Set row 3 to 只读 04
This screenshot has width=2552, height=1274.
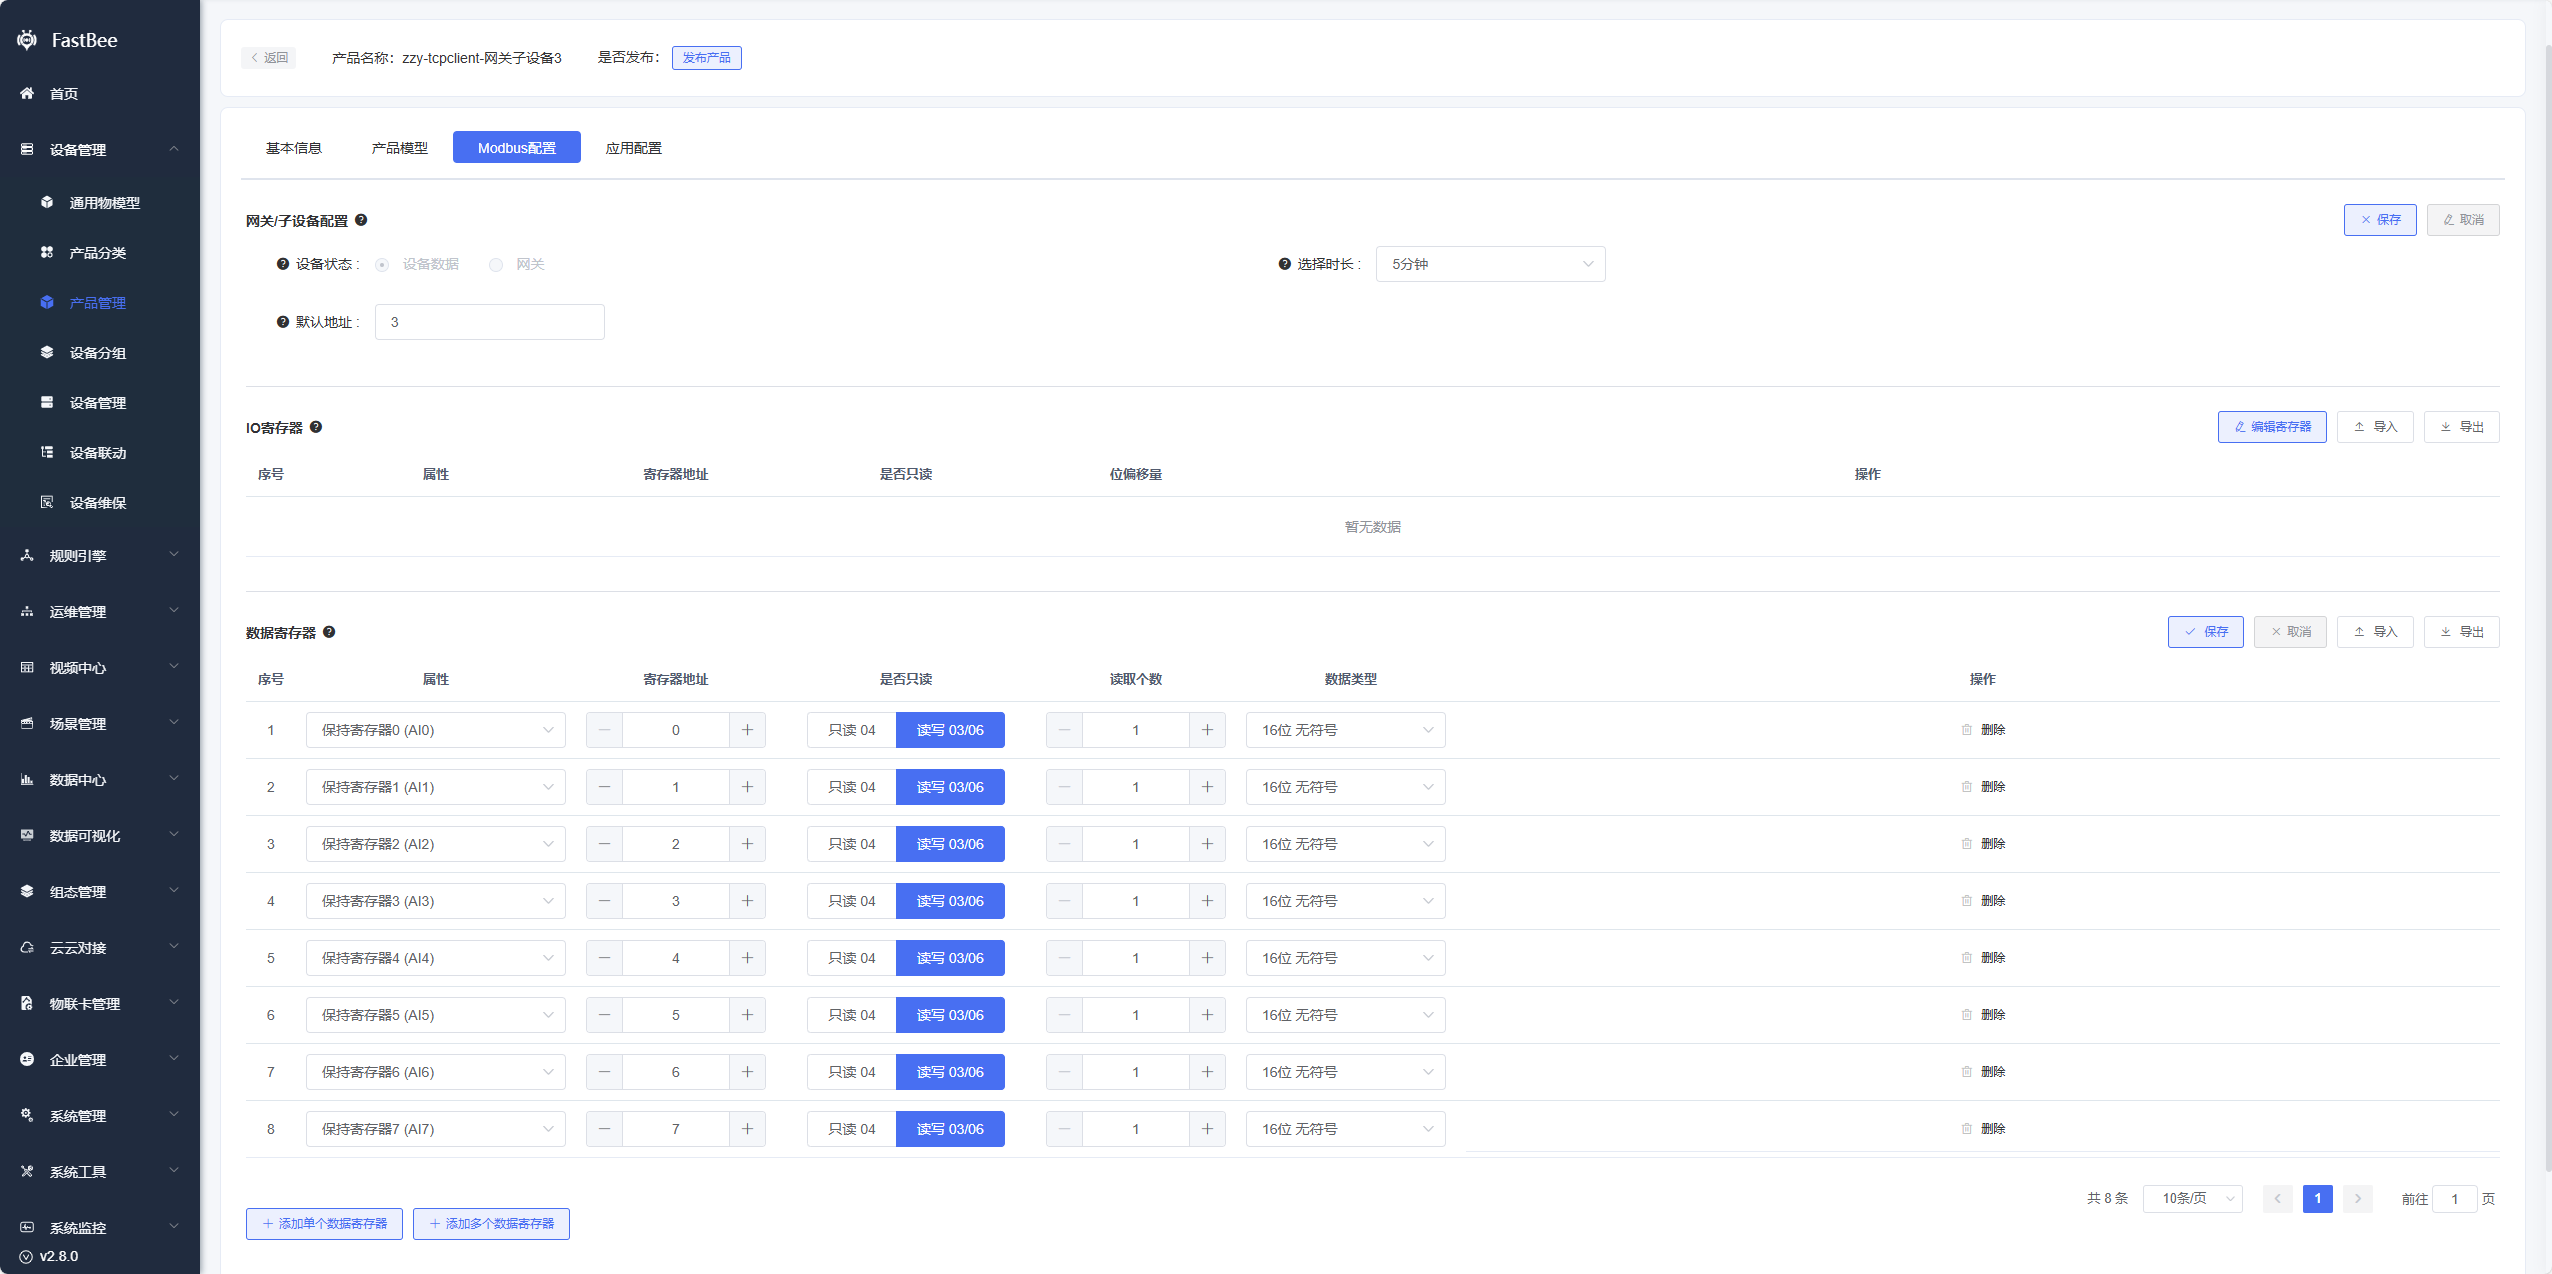(851, 844)
